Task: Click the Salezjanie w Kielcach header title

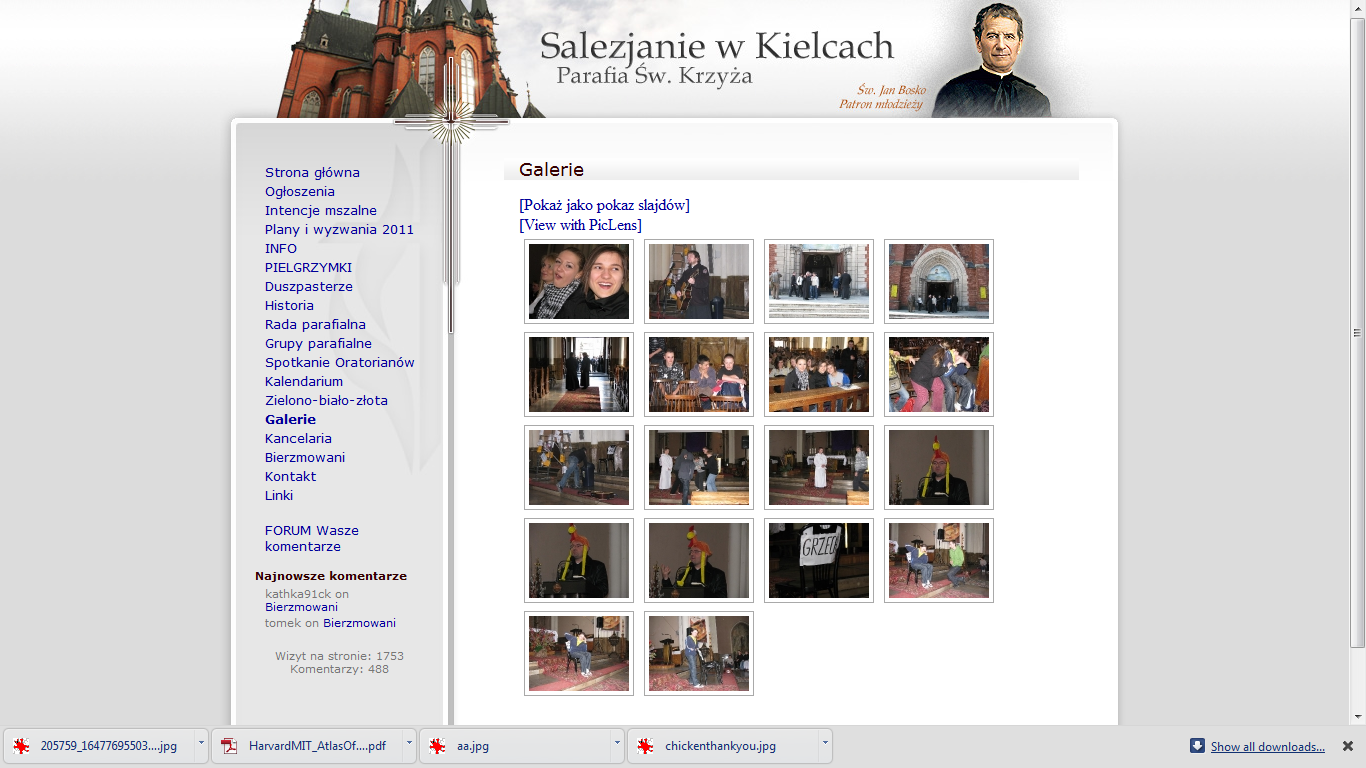Action: coord(716,47)
